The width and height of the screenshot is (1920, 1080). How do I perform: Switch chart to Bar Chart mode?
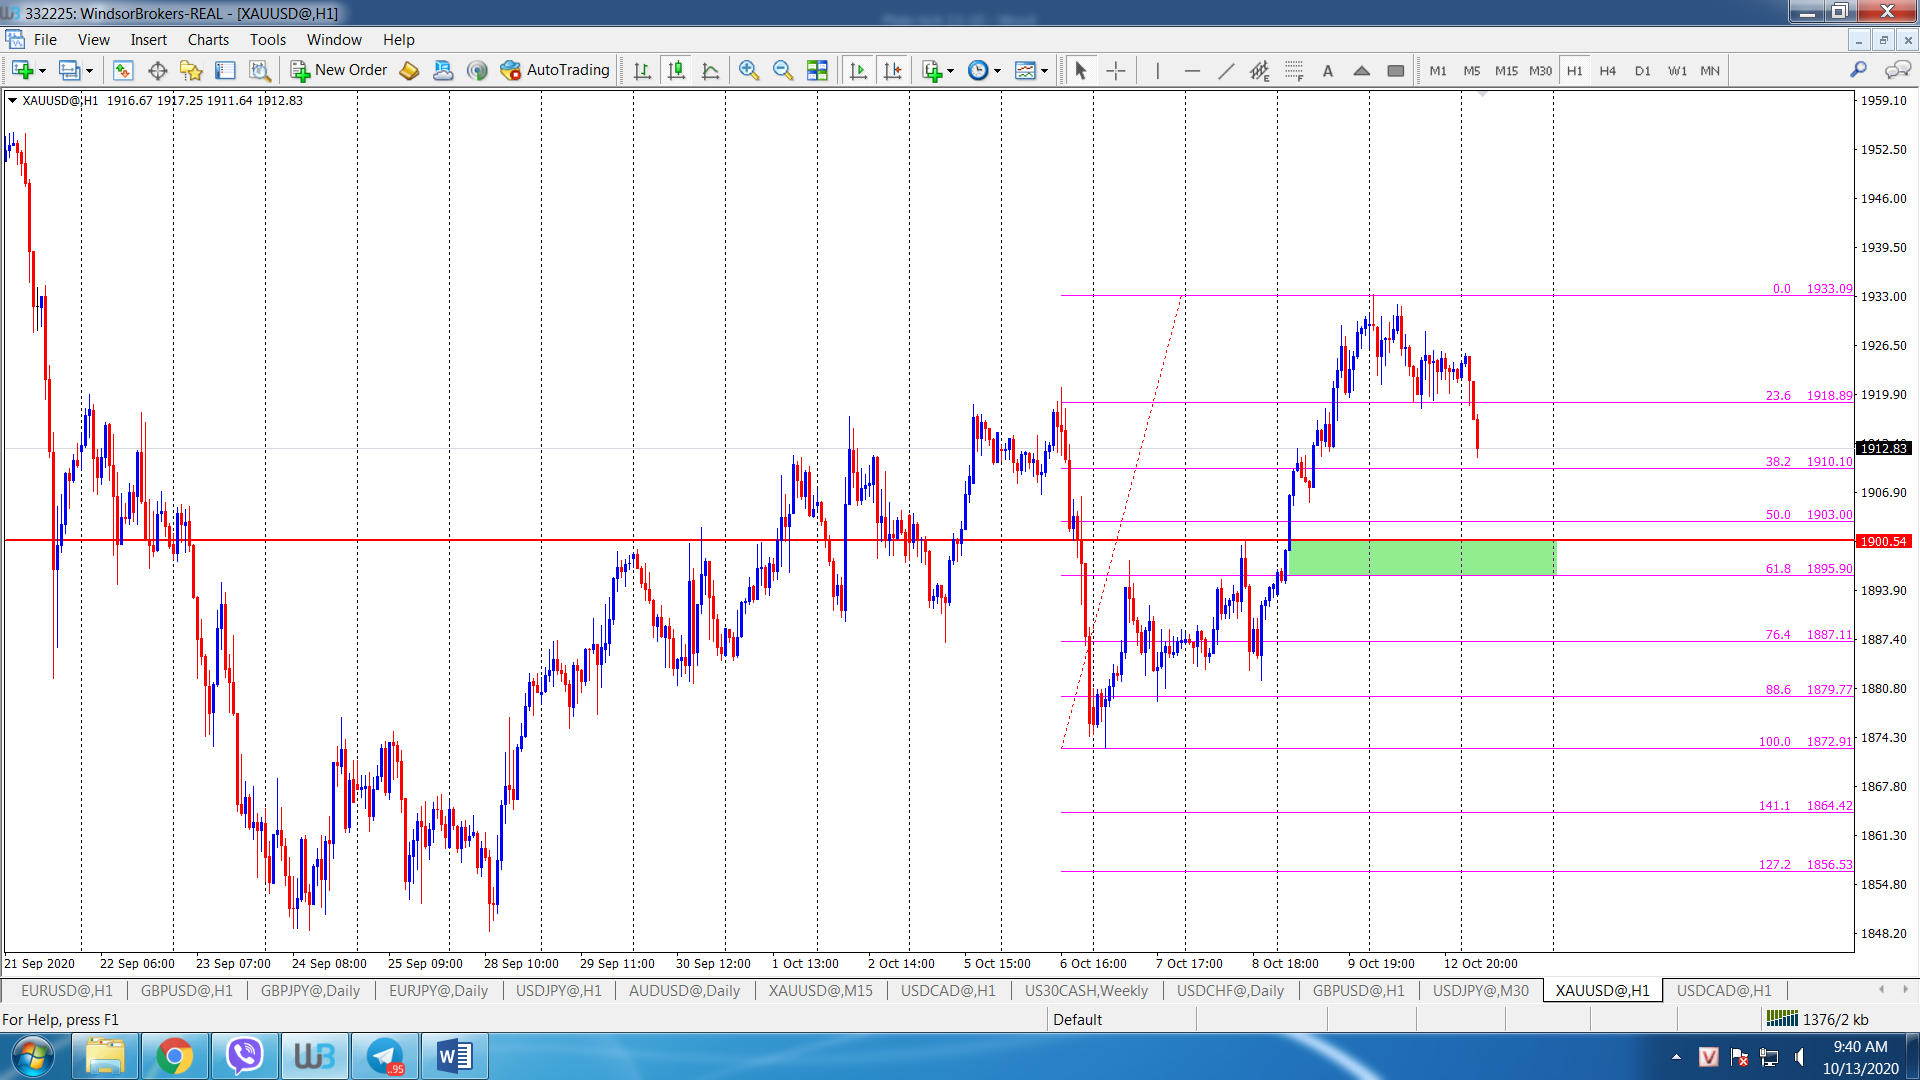pyautogui.click(x=643, y=70)
